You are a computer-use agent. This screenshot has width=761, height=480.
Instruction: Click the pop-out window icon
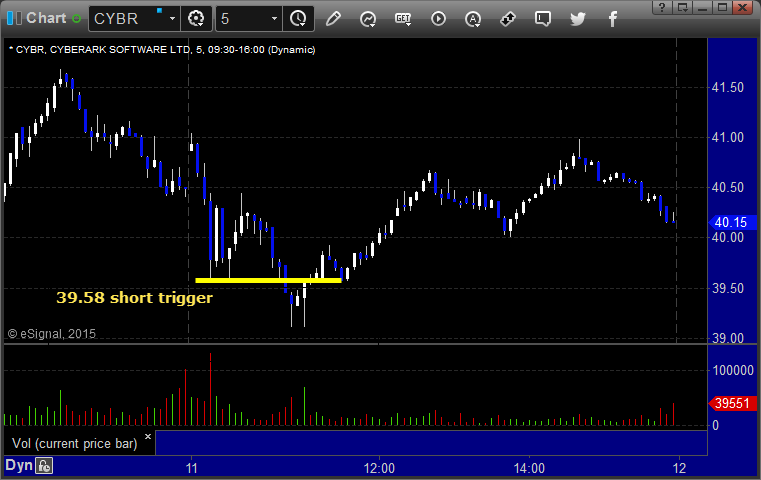[682, 7]
